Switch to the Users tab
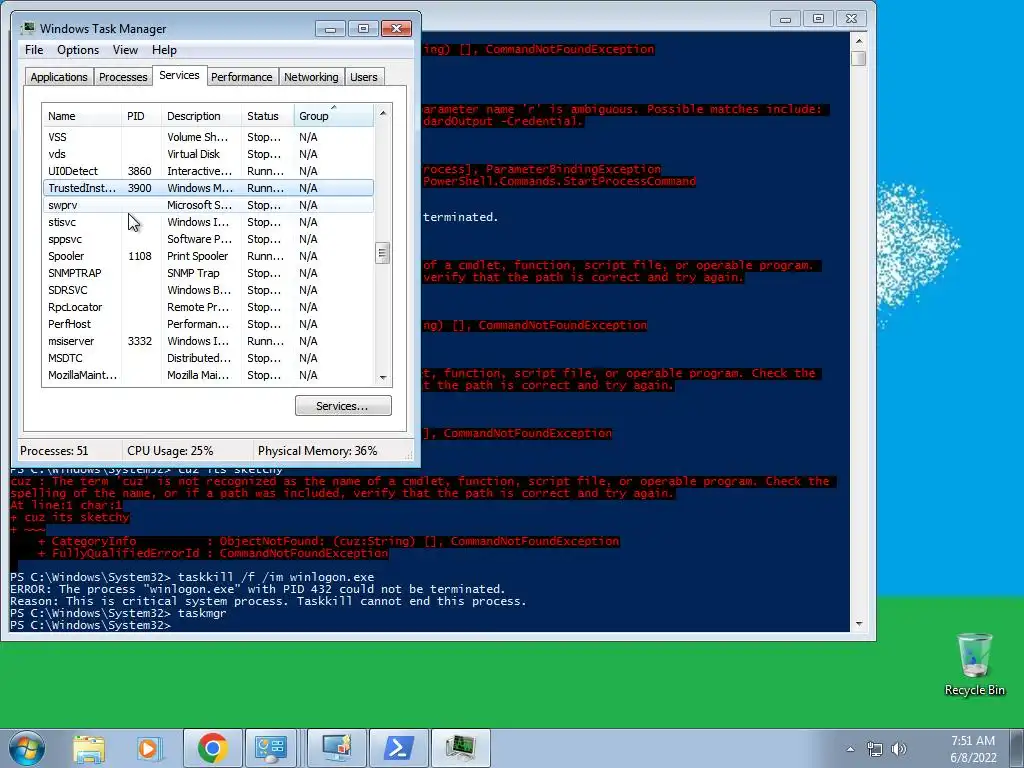This screenshot has width=1024, height=768. point(364,77)
